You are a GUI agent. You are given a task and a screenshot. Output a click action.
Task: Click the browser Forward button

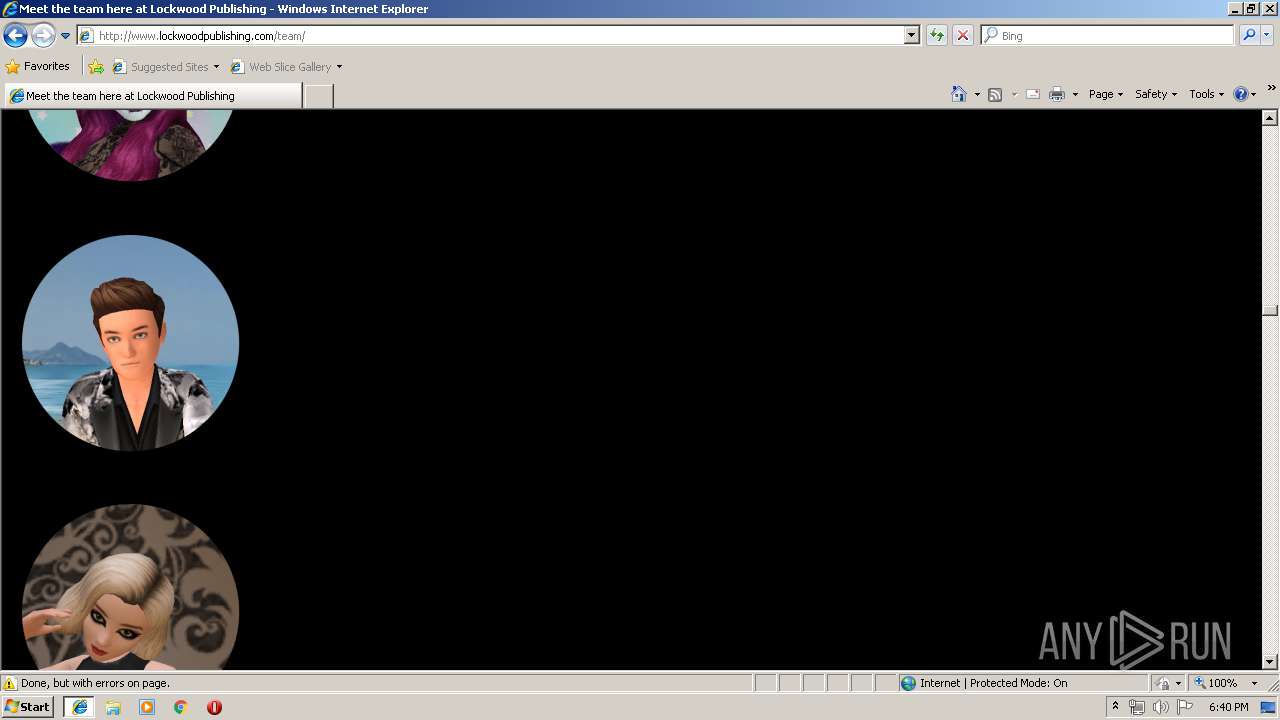coord(43,36)
